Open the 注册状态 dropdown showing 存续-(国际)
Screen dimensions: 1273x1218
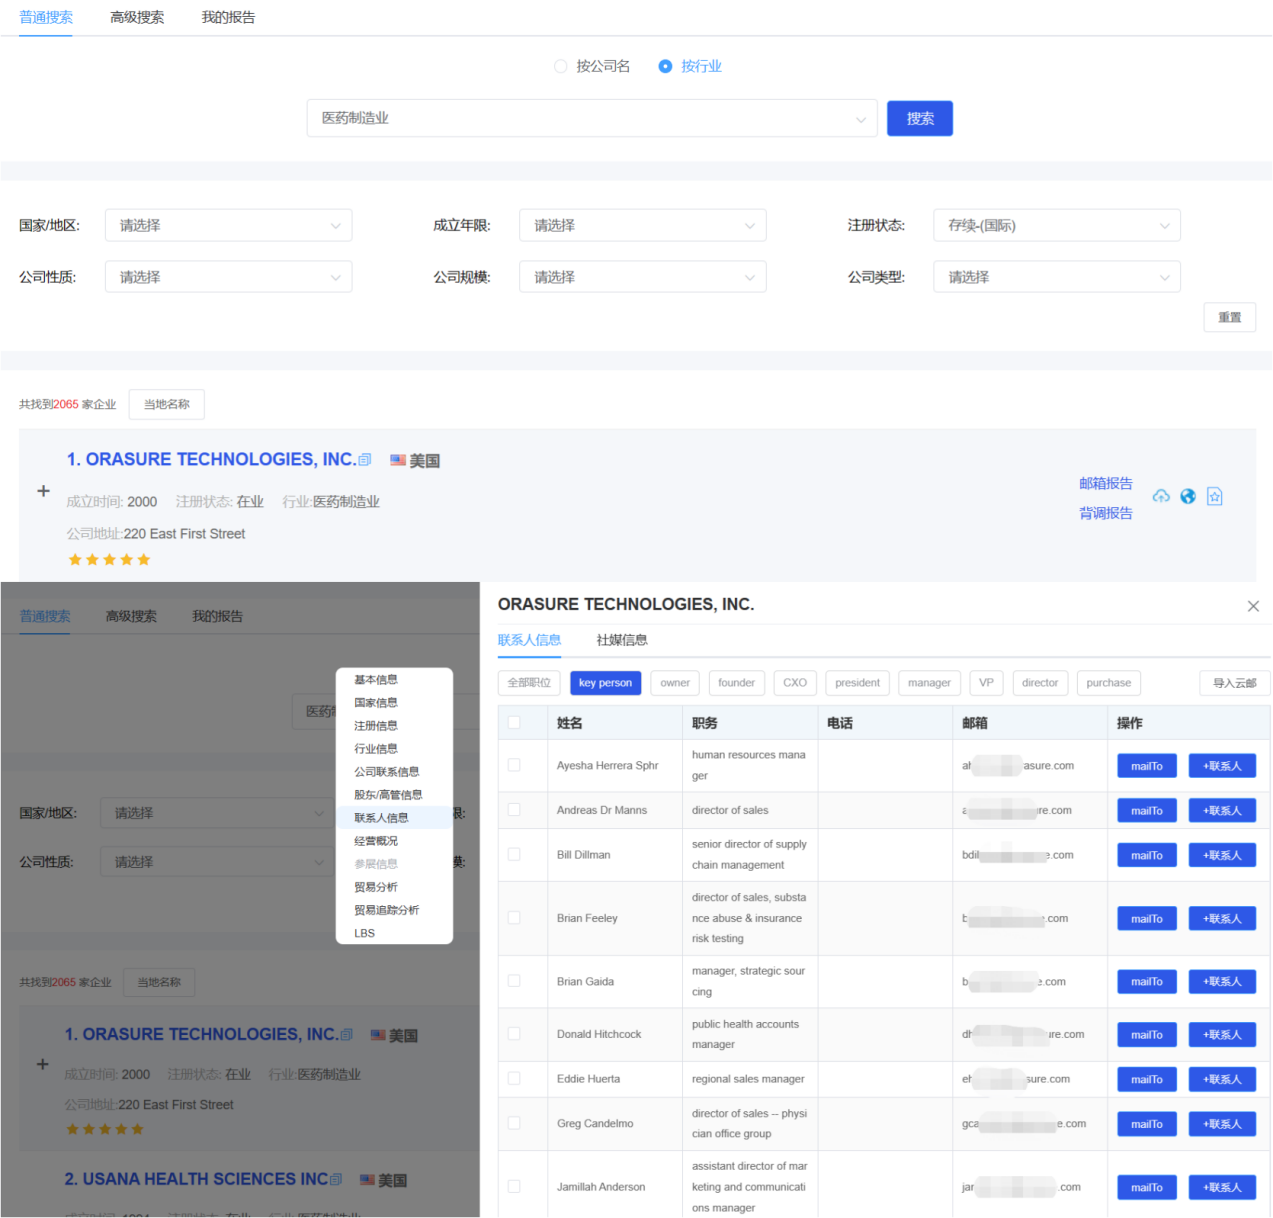1057,225
